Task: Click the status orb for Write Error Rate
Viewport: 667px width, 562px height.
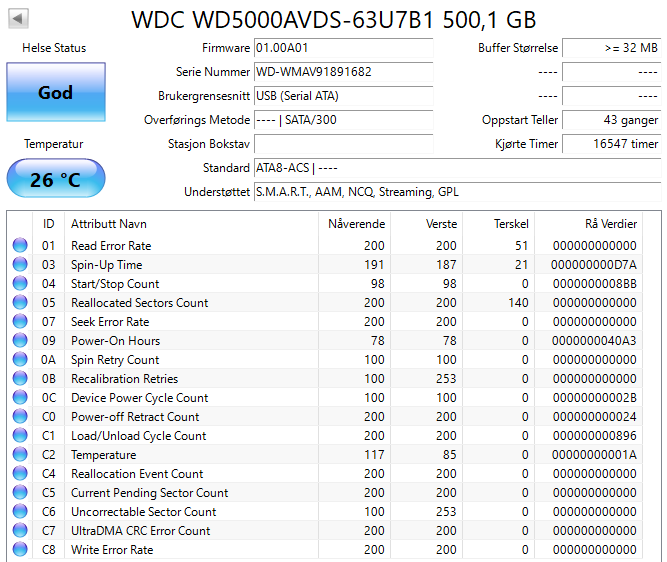Action: point(20,550)
